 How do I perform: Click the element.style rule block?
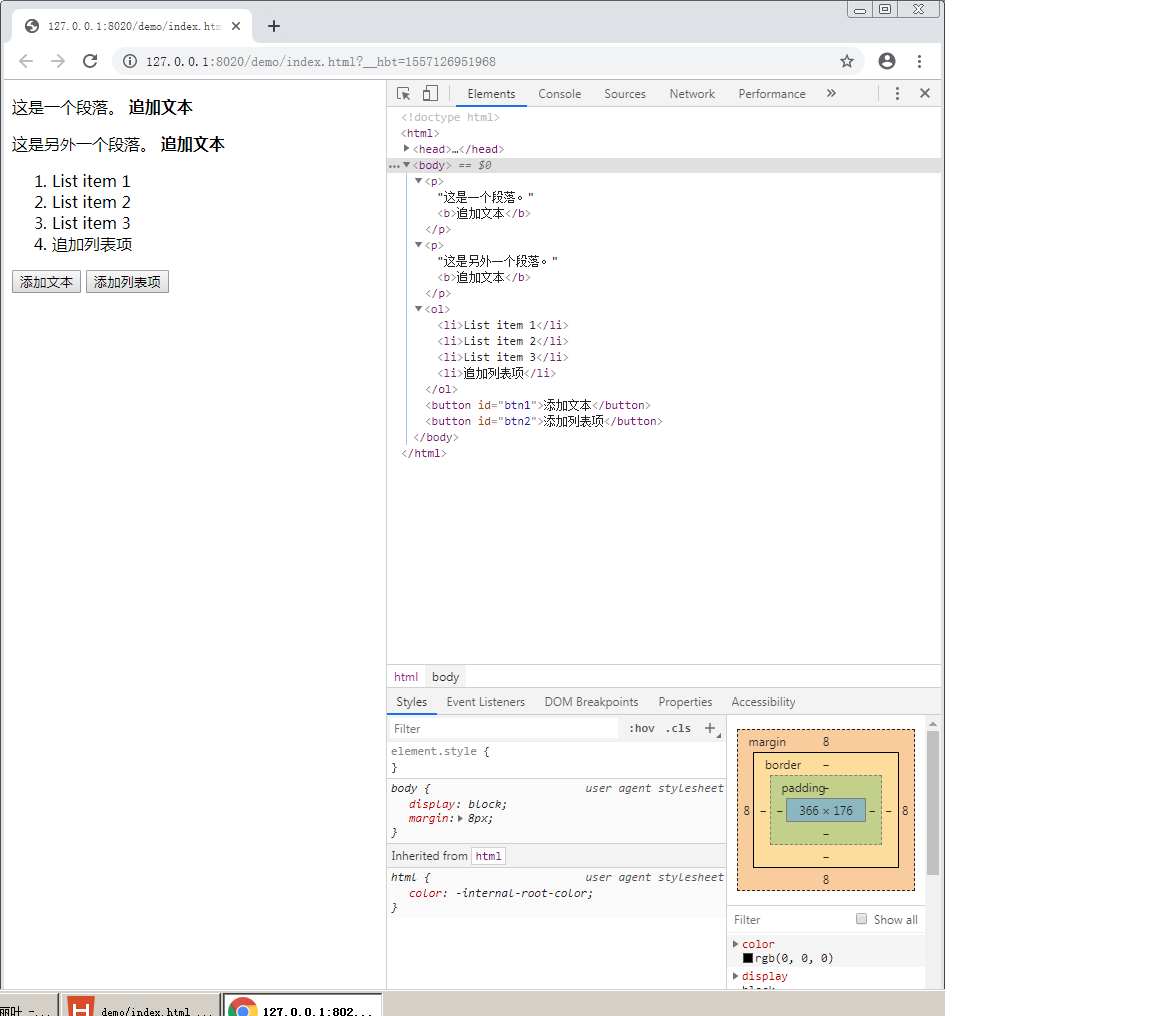556,759
